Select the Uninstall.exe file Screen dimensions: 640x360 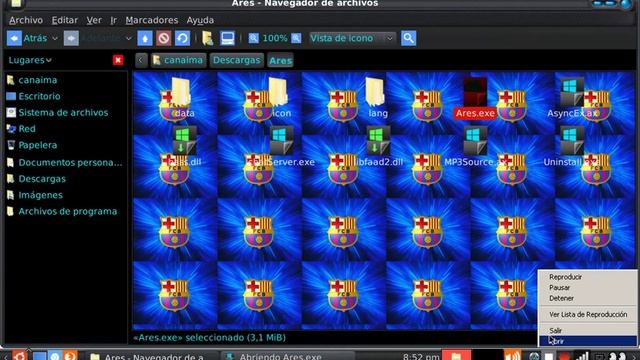click(x=571, y=146)
